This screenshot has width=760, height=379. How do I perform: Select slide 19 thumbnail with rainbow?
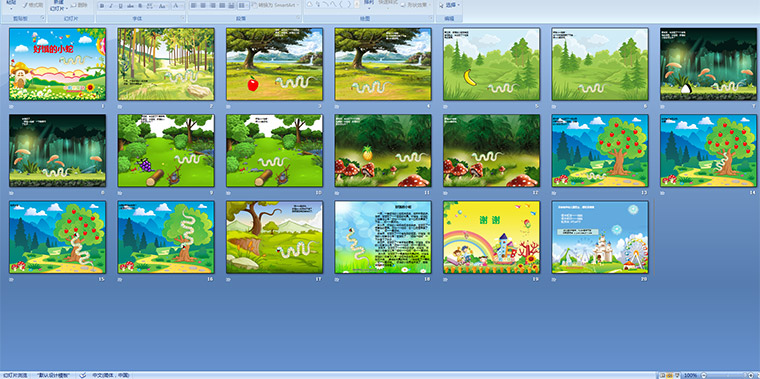pyautogui.click(x=491, y=237)
